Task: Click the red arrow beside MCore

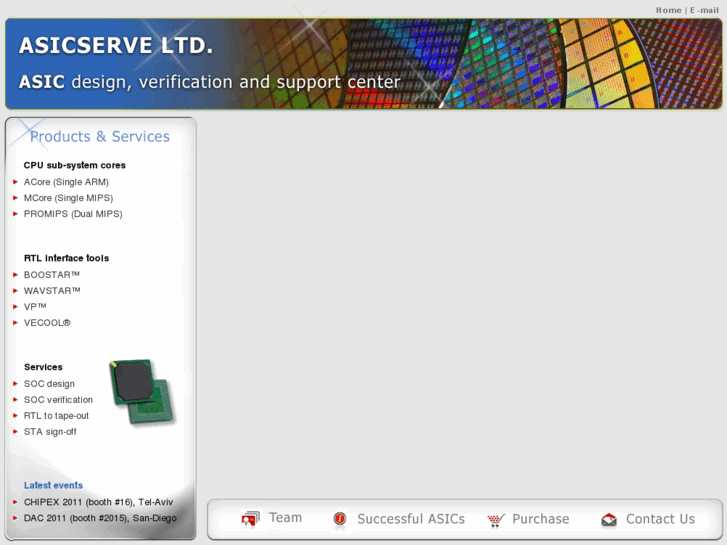Action: 15,198
